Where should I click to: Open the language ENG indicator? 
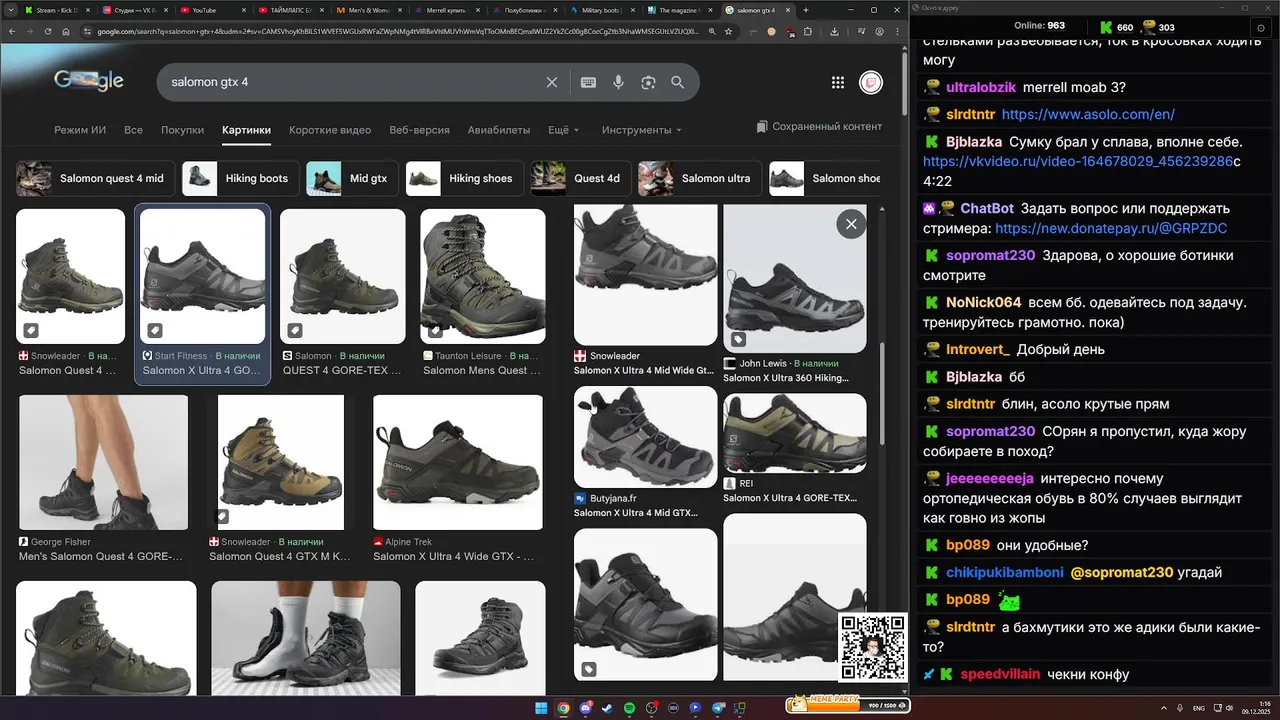coord(1199,708)
